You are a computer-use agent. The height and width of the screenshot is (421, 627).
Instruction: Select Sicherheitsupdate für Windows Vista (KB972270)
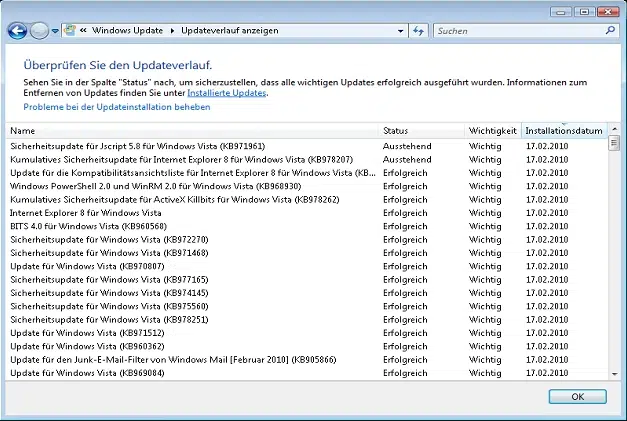(307, 239)
